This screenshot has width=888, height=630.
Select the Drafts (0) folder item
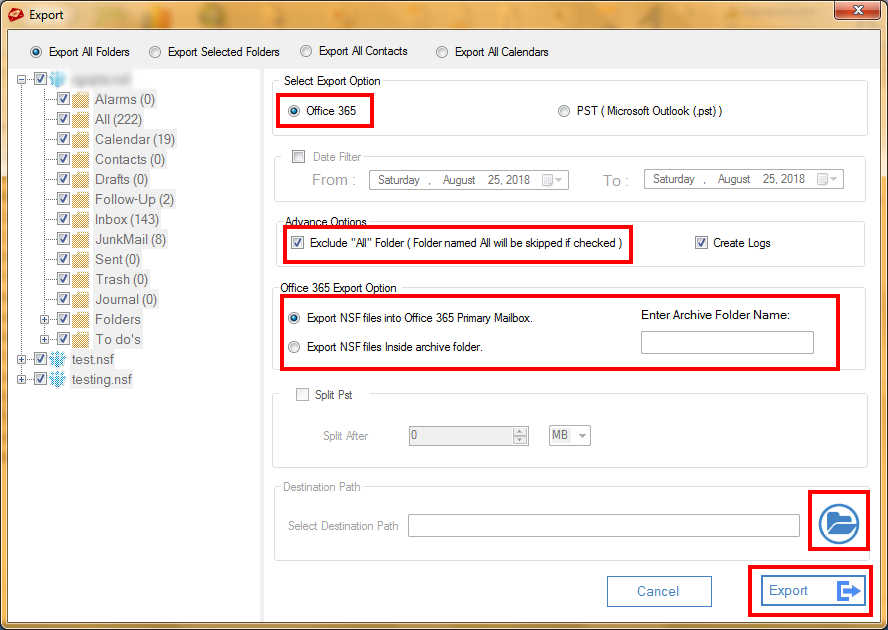(x=121, y=180)
